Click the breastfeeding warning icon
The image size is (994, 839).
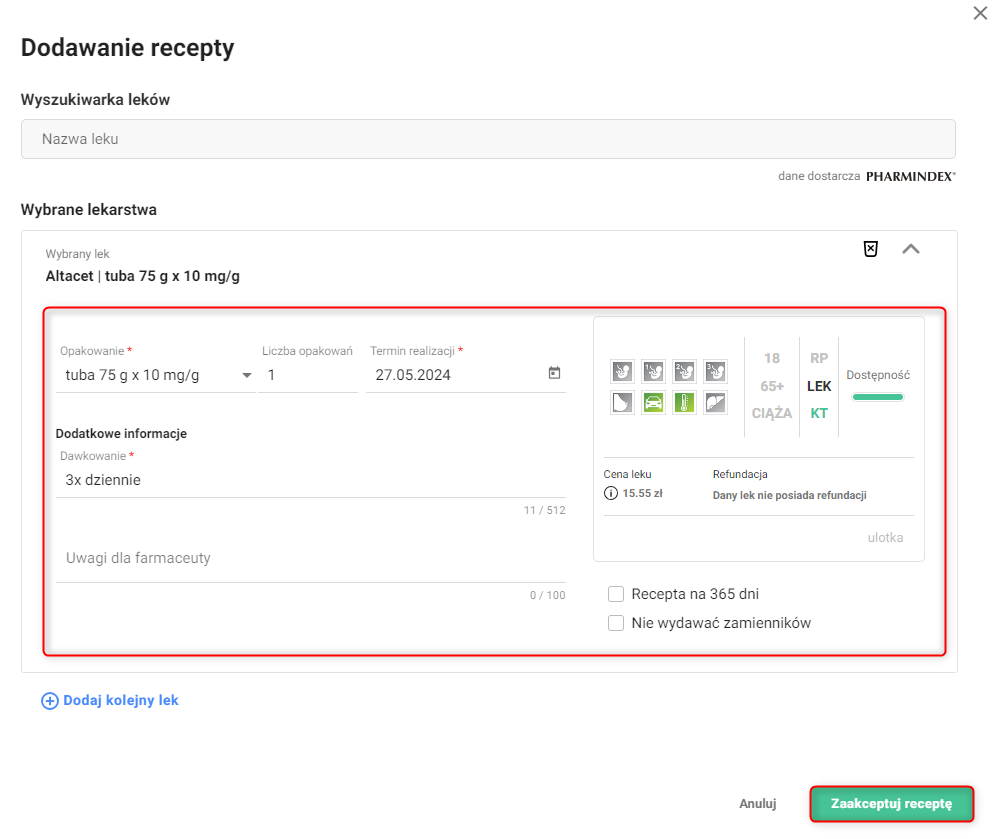(622, 403)
